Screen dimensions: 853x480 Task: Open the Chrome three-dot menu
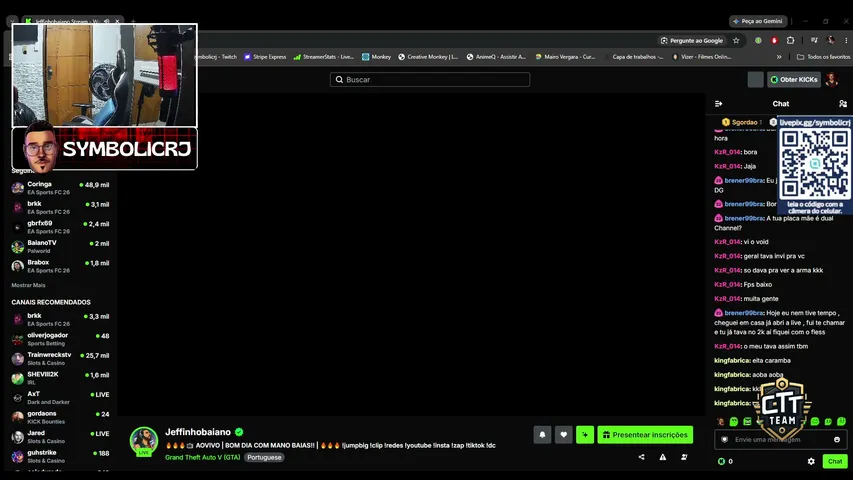(846, 40)
